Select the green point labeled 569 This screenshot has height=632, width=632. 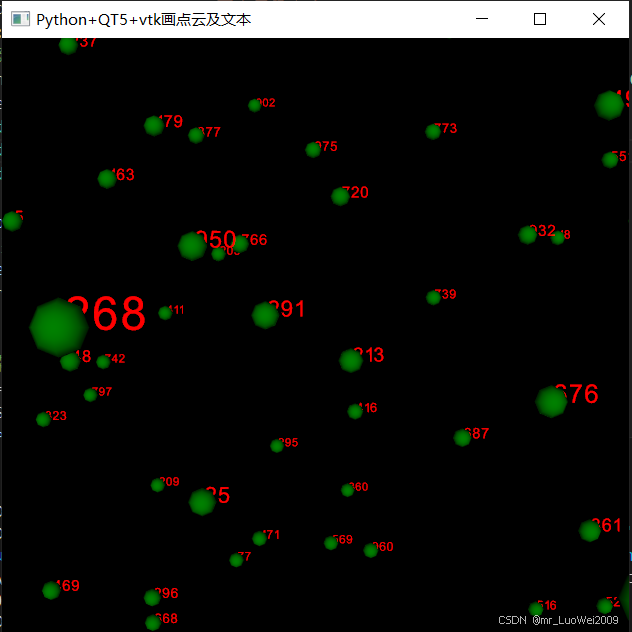pos(331,543)
